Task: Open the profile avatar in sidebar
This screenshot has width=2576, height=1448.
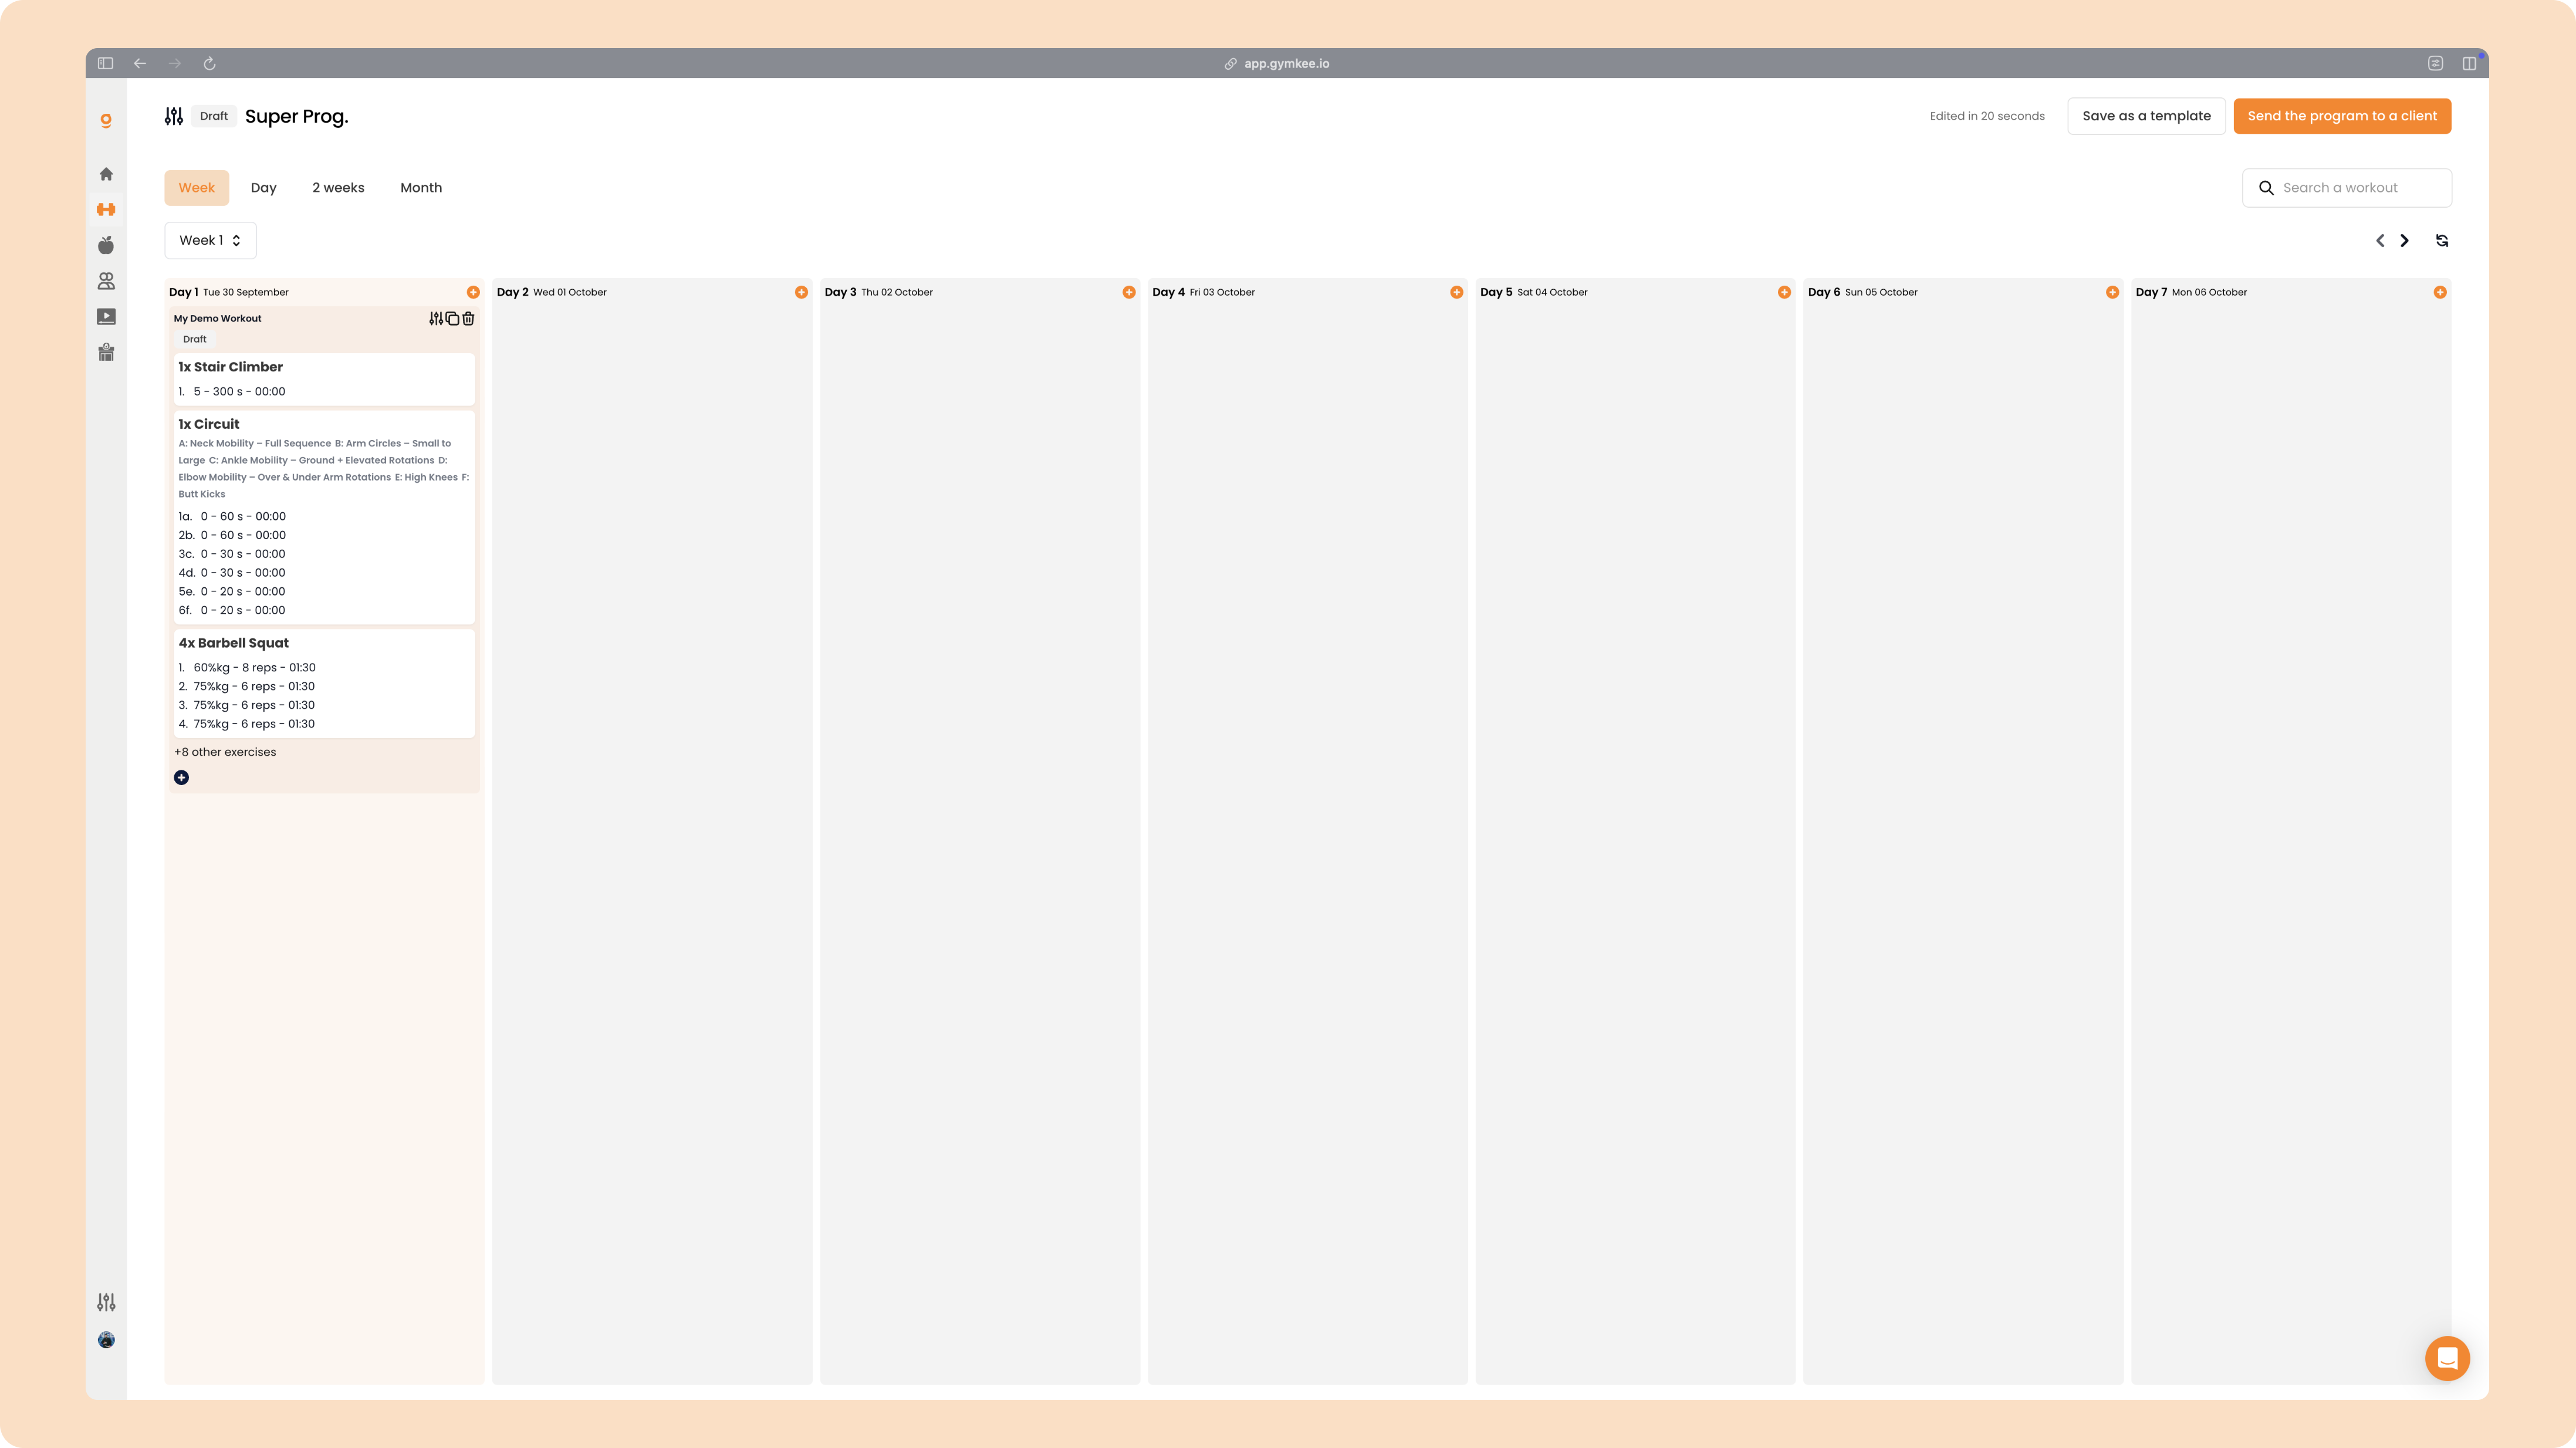Action: [106, 1340]
